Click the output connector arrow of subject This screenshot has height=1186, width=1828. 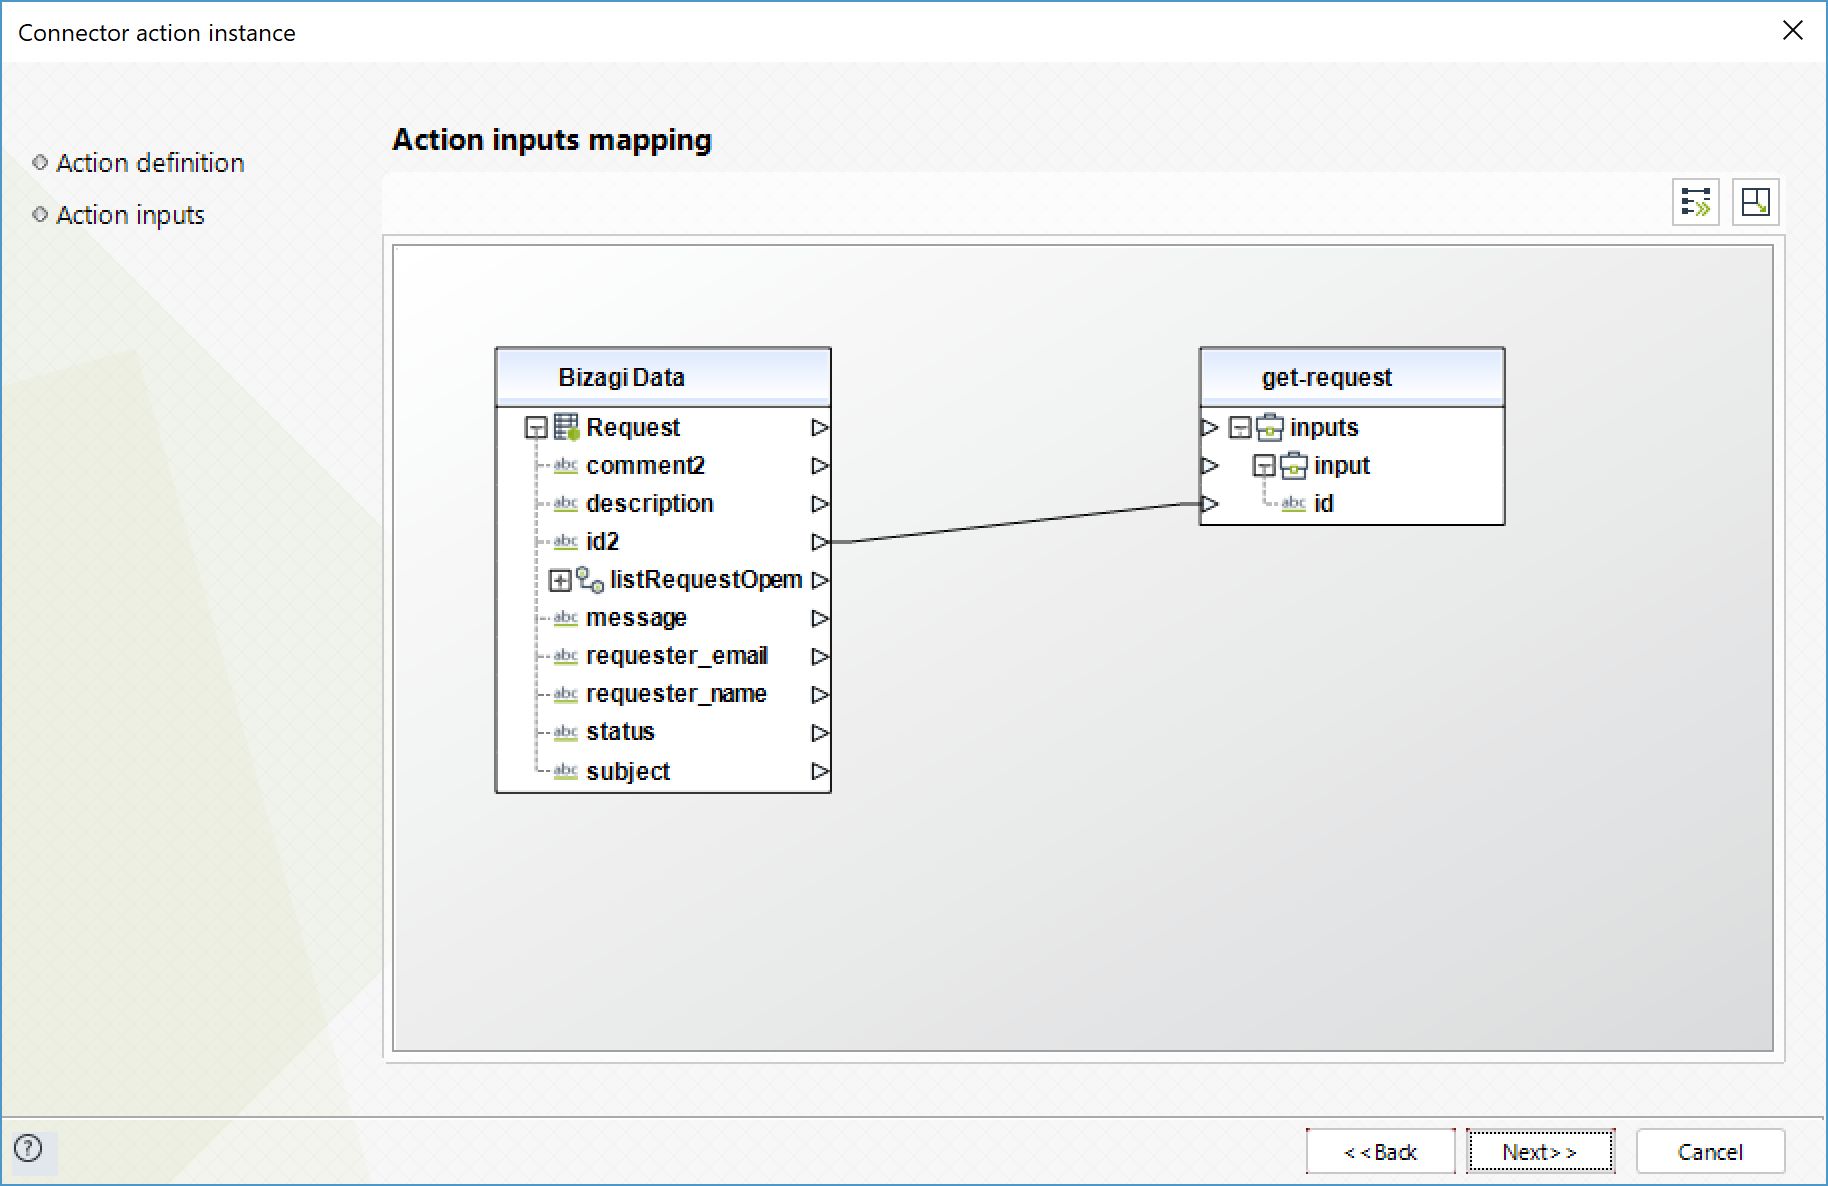pyautogui.click(x=820, y=771)
